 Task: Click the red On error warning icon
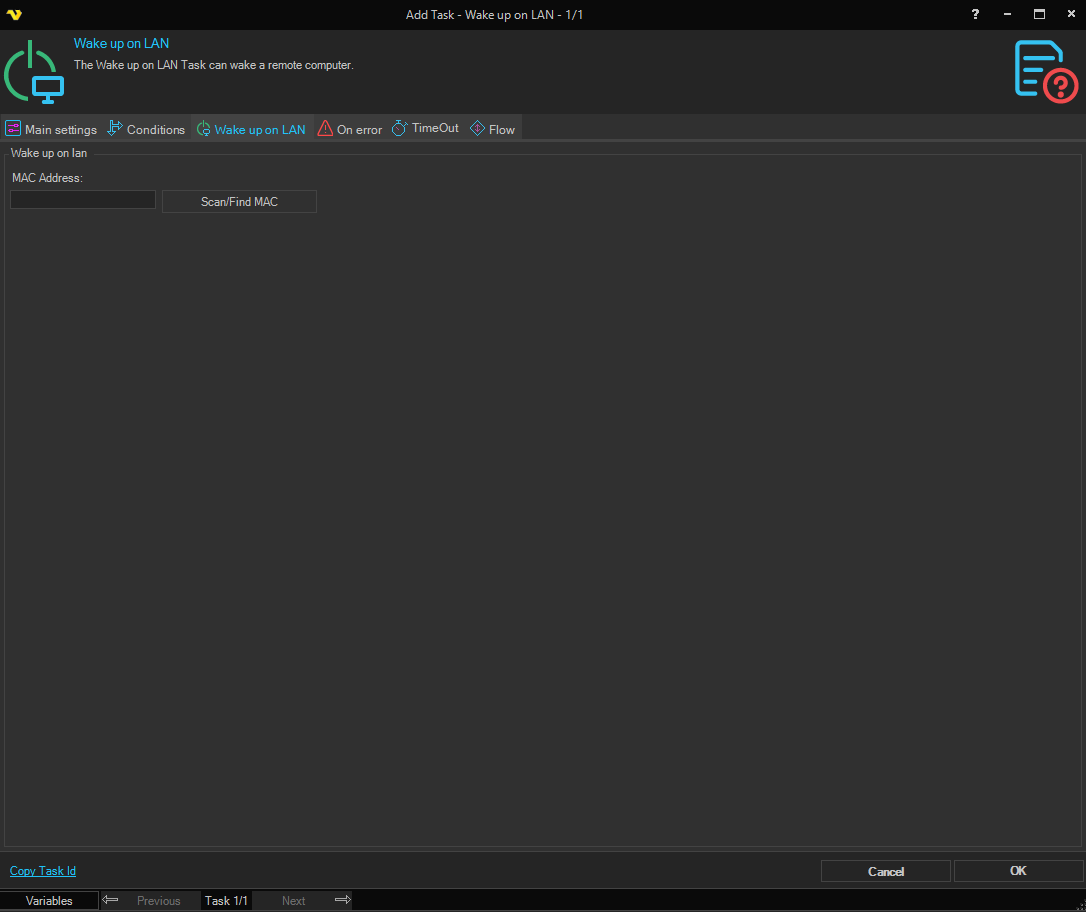325,129
